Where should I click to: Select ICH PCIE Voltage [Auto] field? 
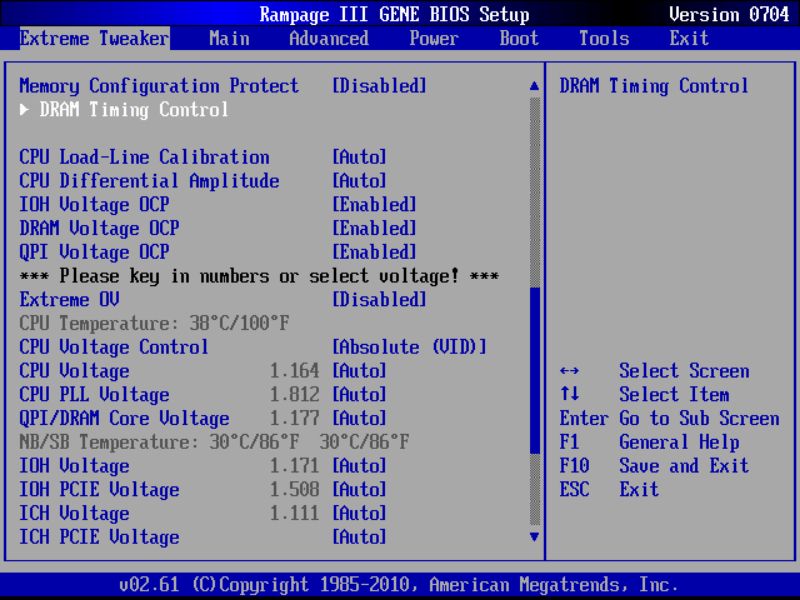coord(359,537)
